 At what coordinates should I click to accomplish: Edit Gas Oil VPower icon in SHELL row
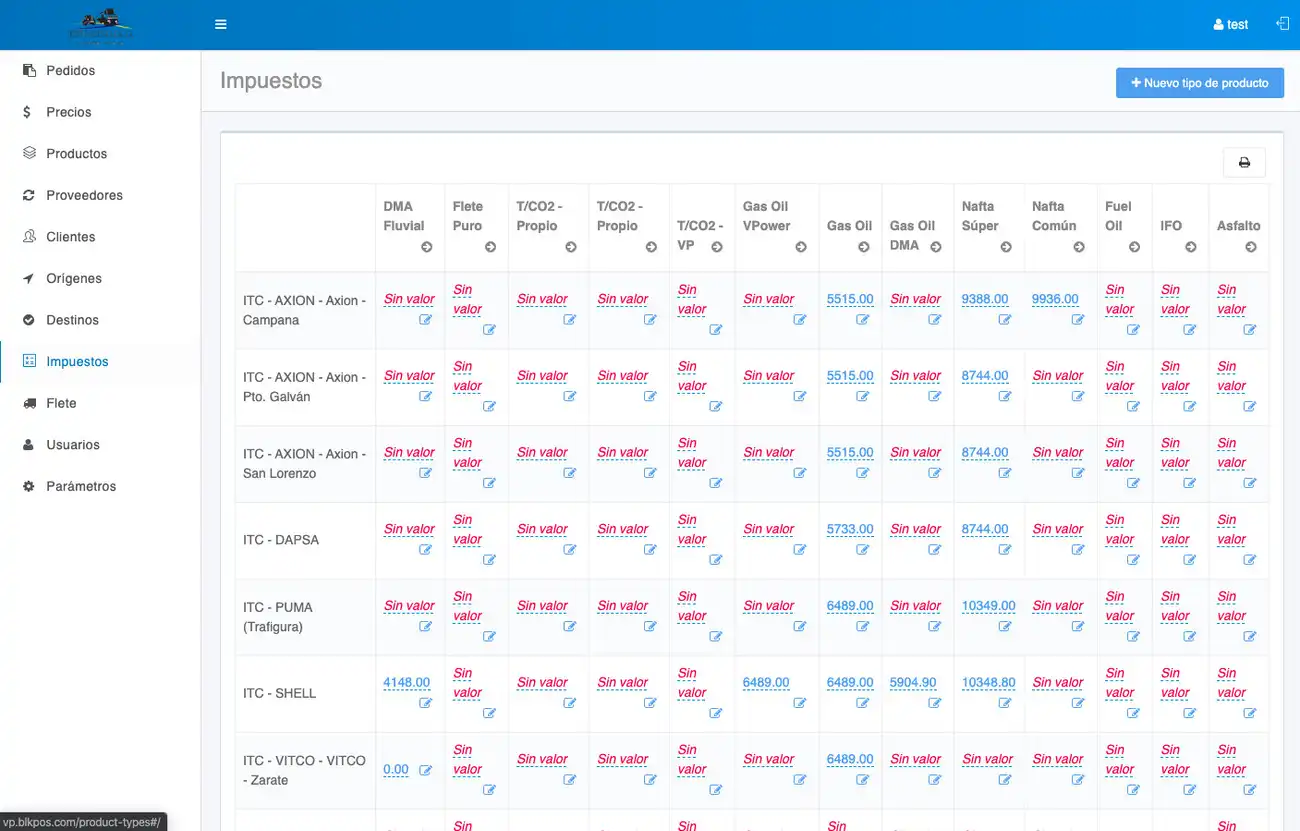pos(800,703)
